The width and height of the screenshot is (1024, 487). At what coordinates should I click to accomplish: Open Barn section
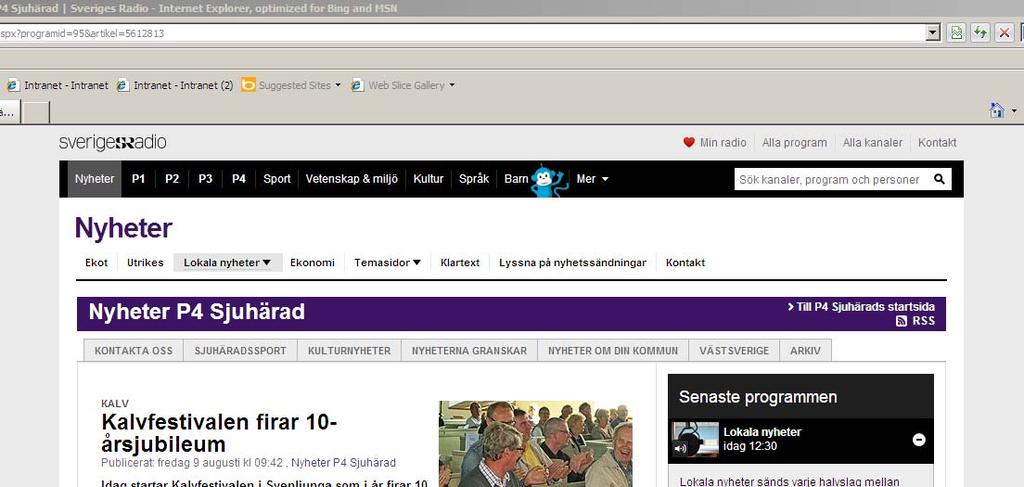click(x=516, y=179)
